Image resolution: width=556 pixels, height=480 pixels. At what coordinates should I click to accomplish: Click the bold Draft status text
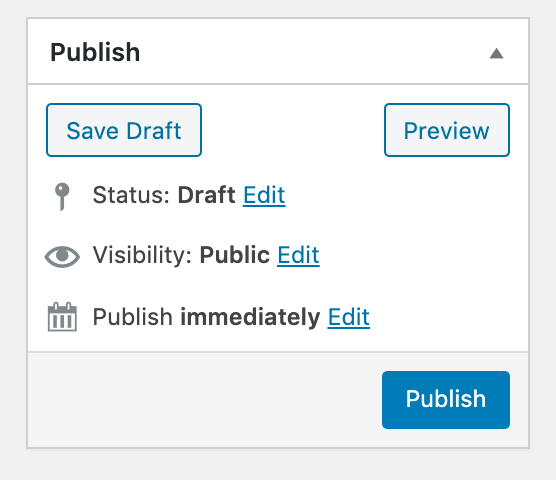pyautogui.click(x=206, y=195)
